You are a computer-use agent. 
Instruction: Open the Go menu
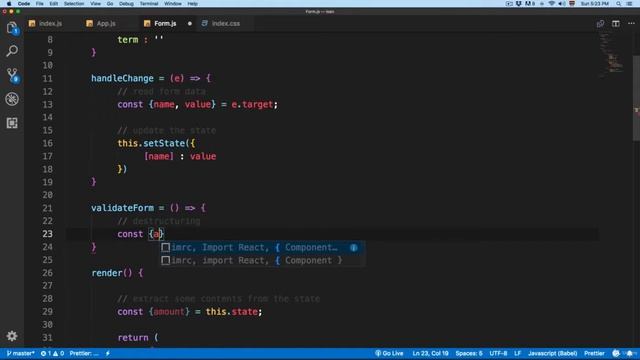(x=110, y=4)
